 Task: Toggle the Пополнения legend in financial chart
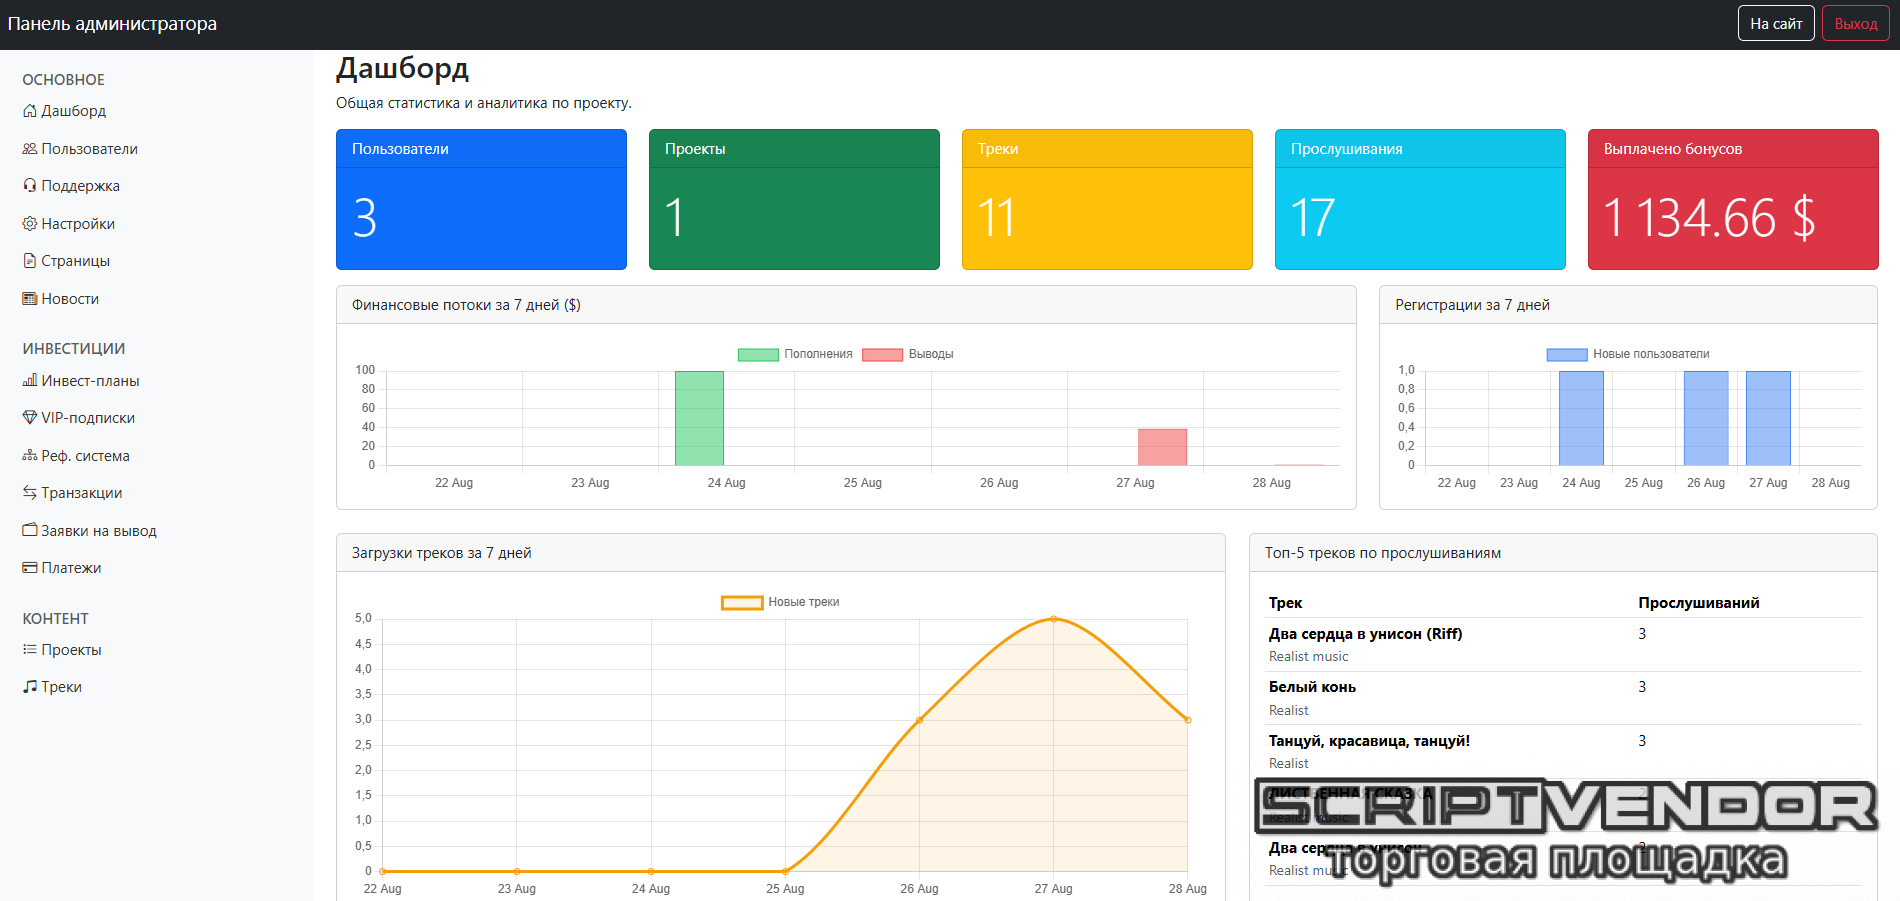tap(795, 354)
